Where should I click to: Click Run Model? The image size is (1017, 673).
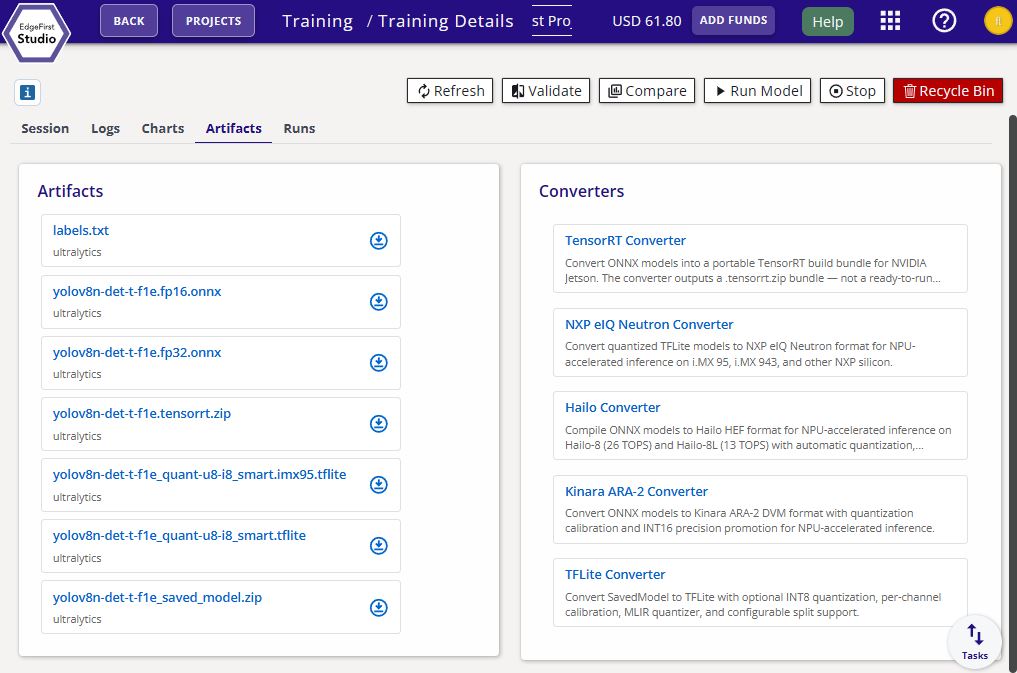pyautogui.click(x=758, y=91)
